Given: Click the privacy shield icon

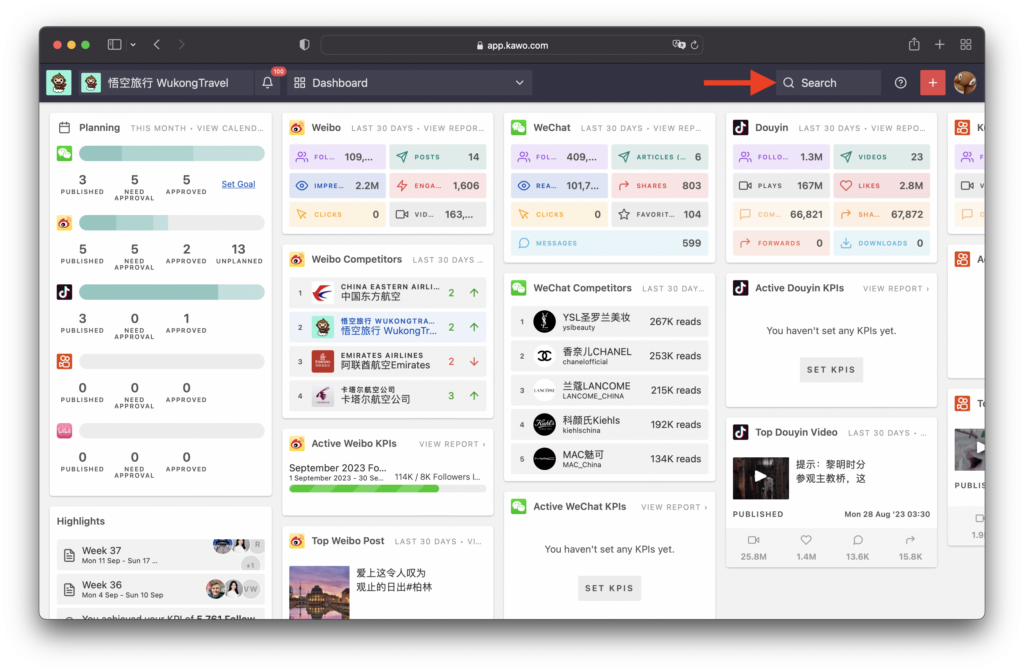Looking at the screenshot, I should (304, 44).
